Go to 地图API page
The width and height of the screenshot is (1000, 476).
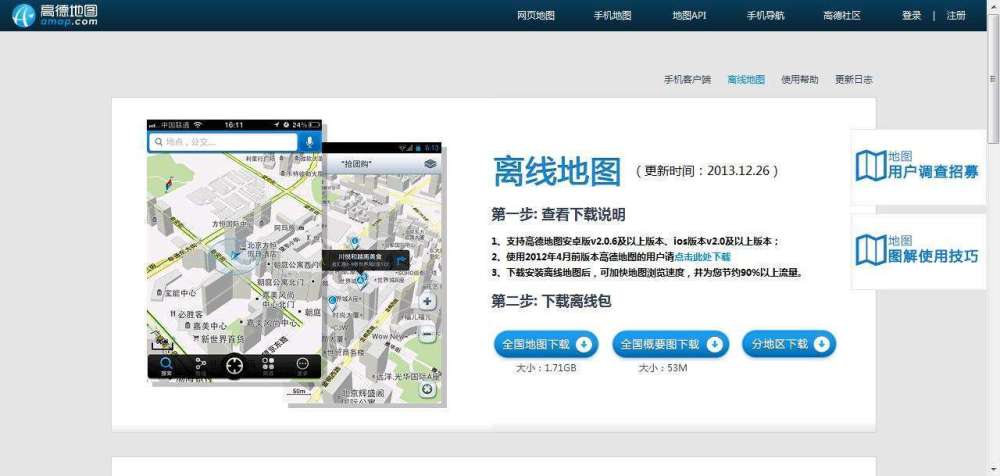(x=689, y=16)
